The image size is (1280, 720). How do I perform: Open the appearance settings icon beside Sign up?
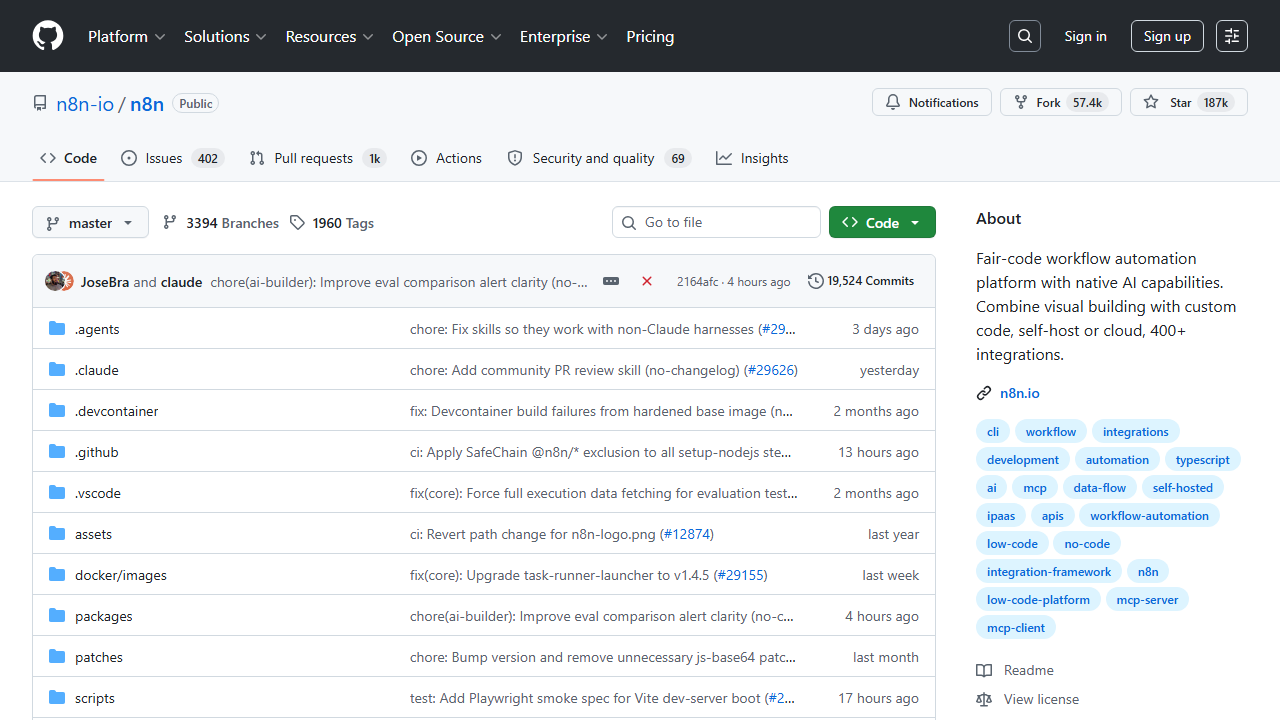[1232, 36]
